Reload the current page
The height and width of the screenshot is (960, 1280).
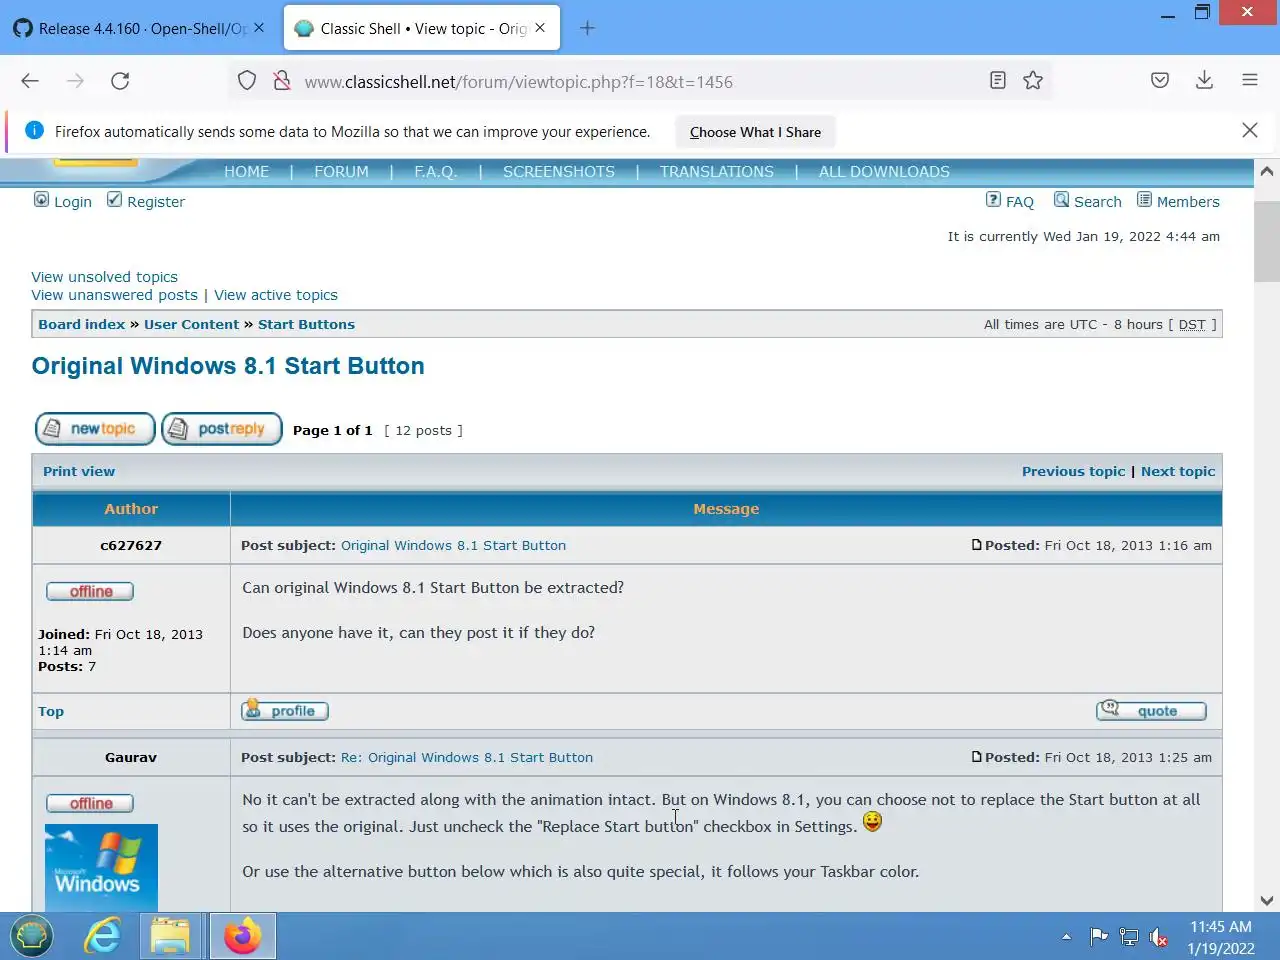(120, 81)
